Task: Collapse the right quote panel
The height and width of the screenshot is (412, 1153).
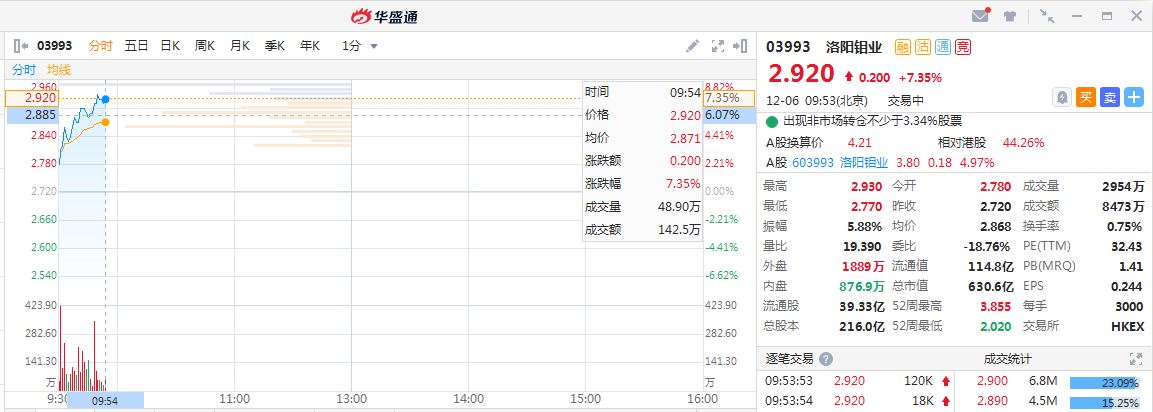Action: pyautogui.click(x=741, y=46)
